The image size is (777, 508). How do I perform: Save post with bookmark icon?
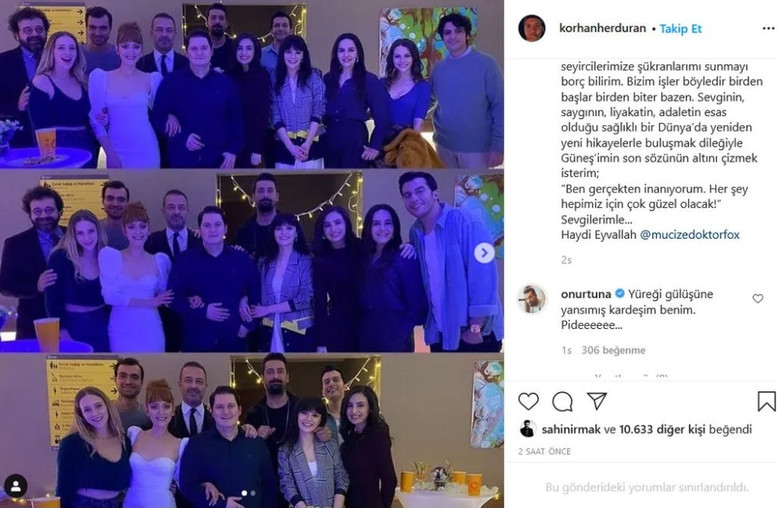coord(766,401)
